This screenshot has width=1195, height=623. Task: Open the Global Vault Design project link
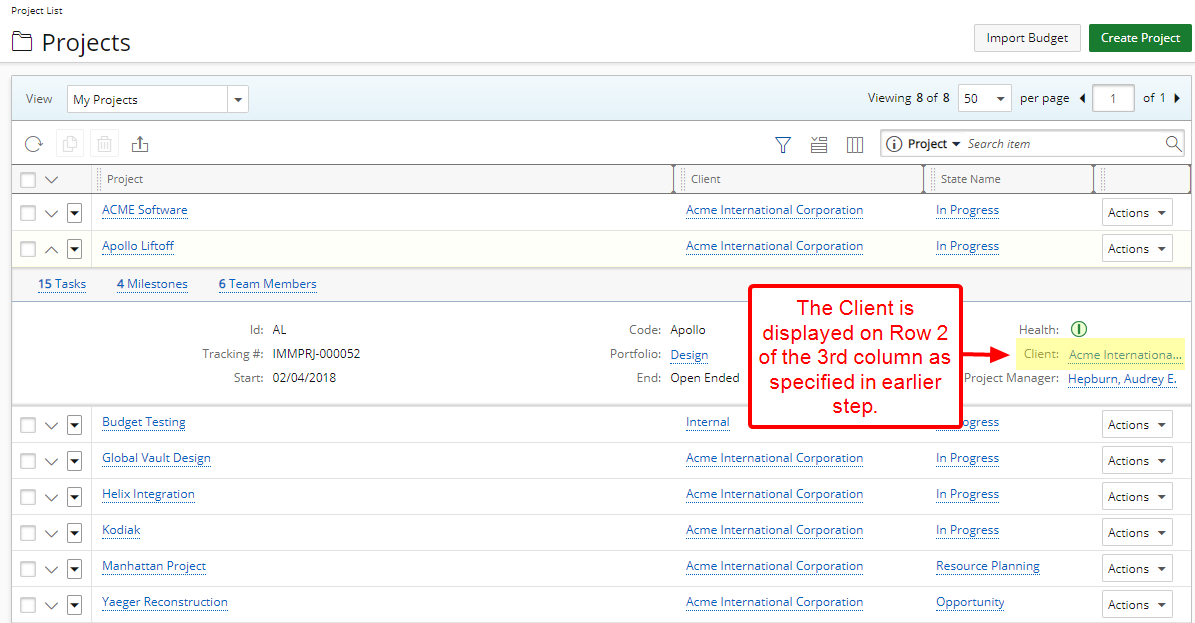[x=156, y=458]
